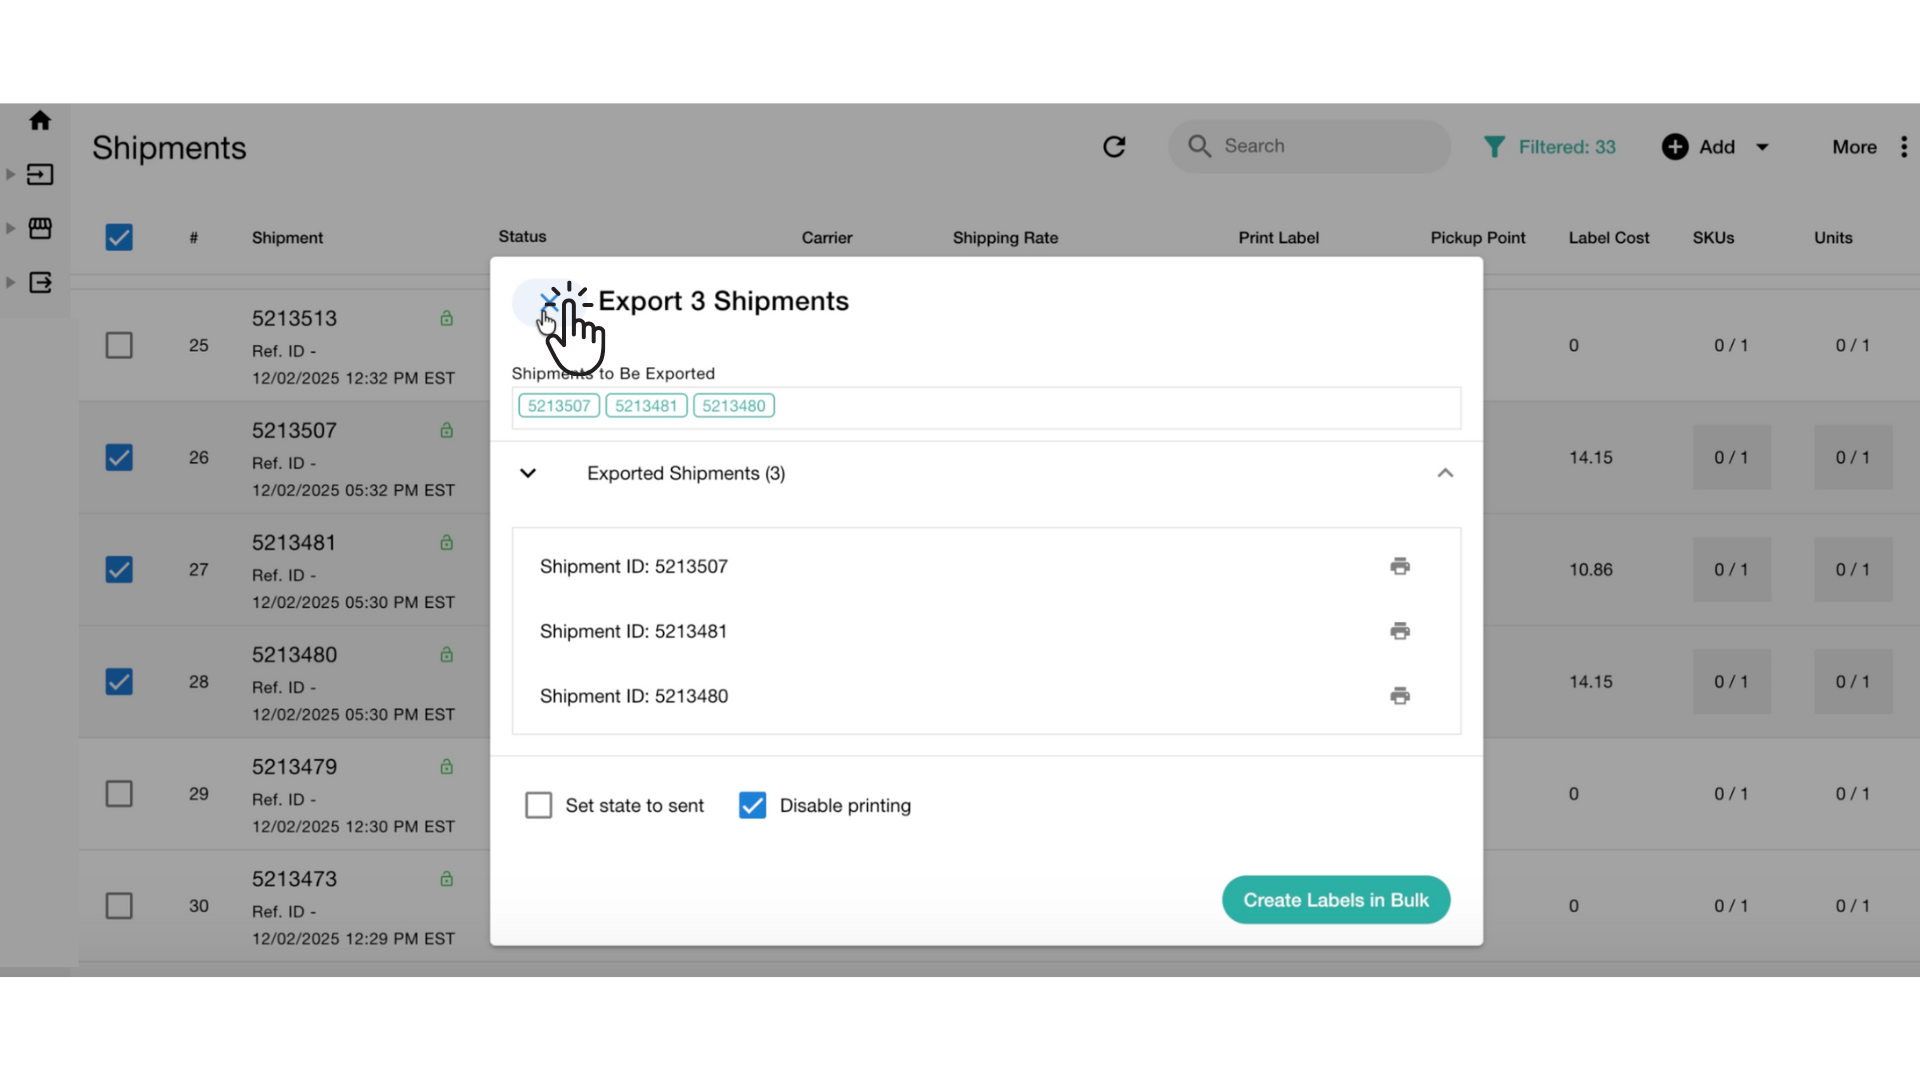
Task: Enable the Set state to sent checkbox
Action: pyautogui.click(x=539, y=805)
